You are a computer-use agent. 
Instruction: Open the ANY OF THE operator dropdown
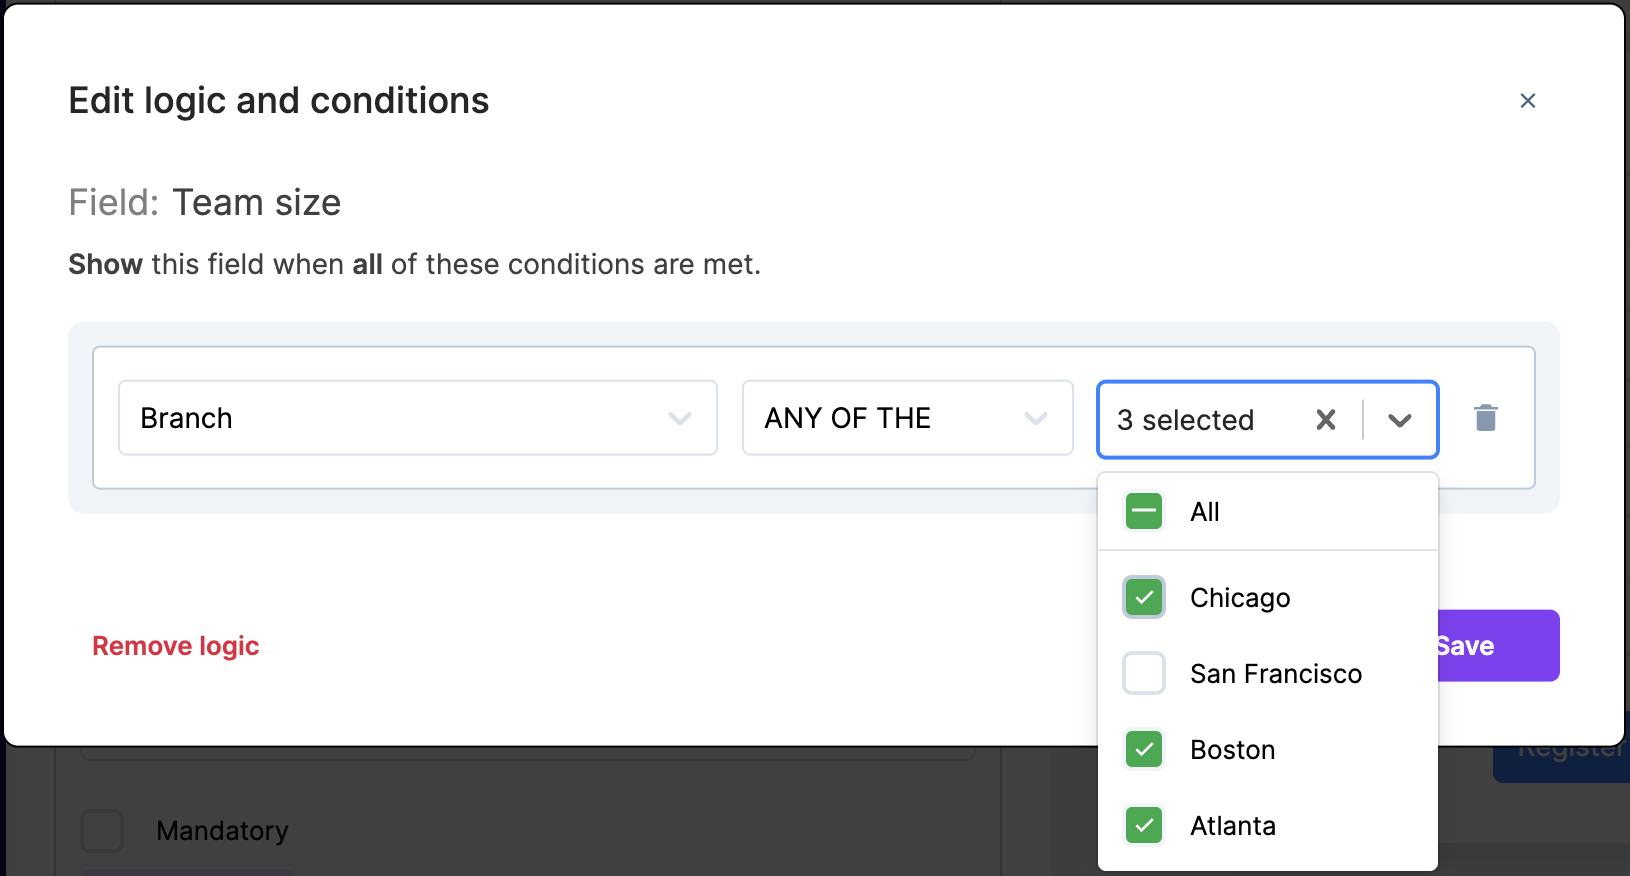click(x=907, y=418)
